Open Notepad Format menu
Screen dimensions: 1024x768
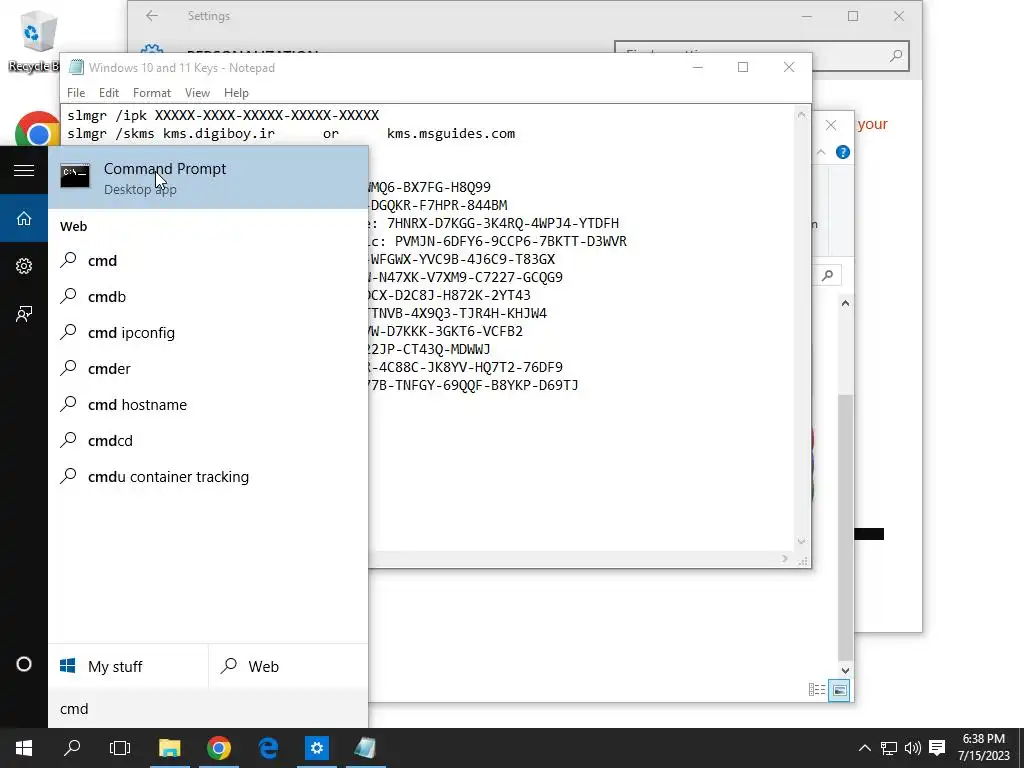[152, 93]
